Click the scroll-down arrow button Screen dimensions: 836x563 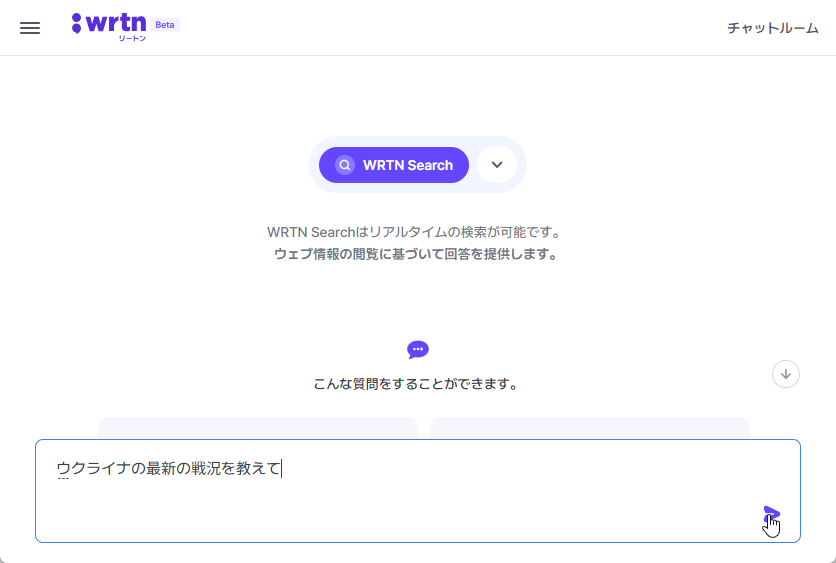click(785, 374)
